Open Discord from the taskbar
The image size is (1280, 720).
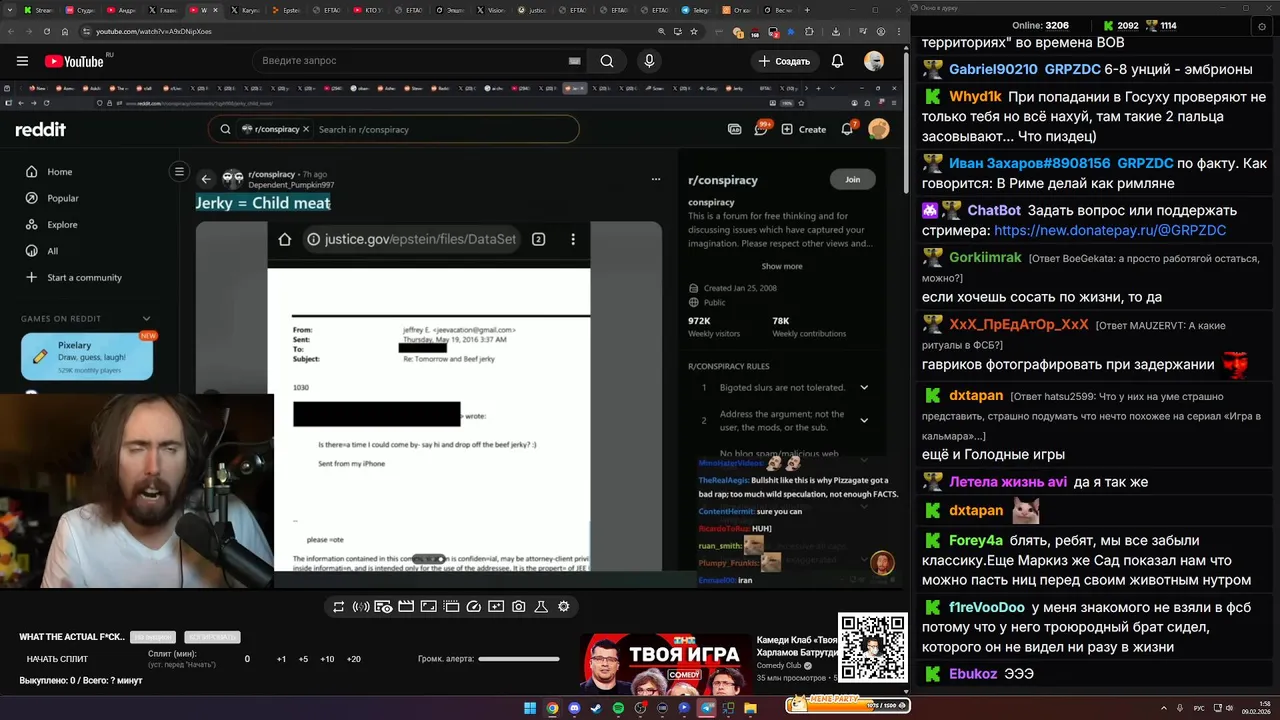pyautogui.click(x=574, y=708)
